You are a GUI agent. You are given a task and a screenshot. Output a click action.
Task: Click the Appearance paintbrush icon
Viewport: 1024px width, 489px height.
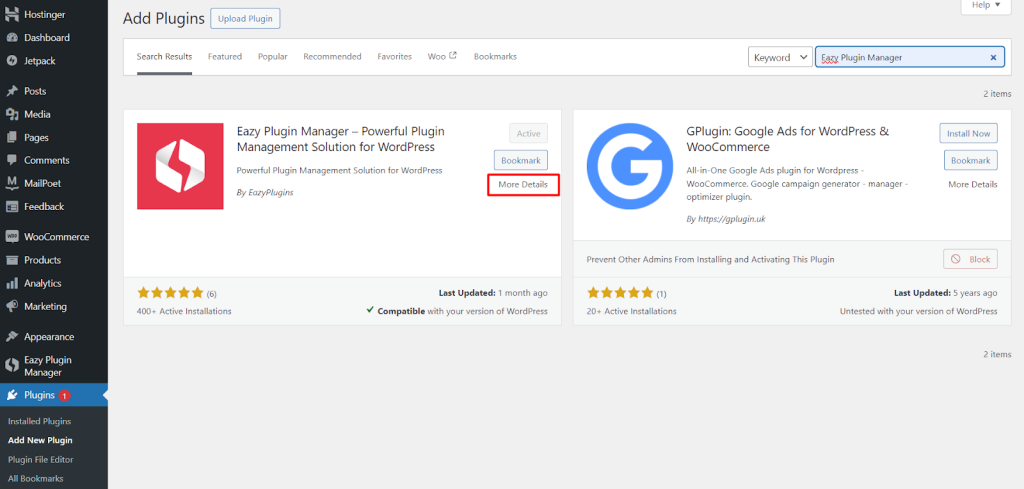(x=12, y=337)
